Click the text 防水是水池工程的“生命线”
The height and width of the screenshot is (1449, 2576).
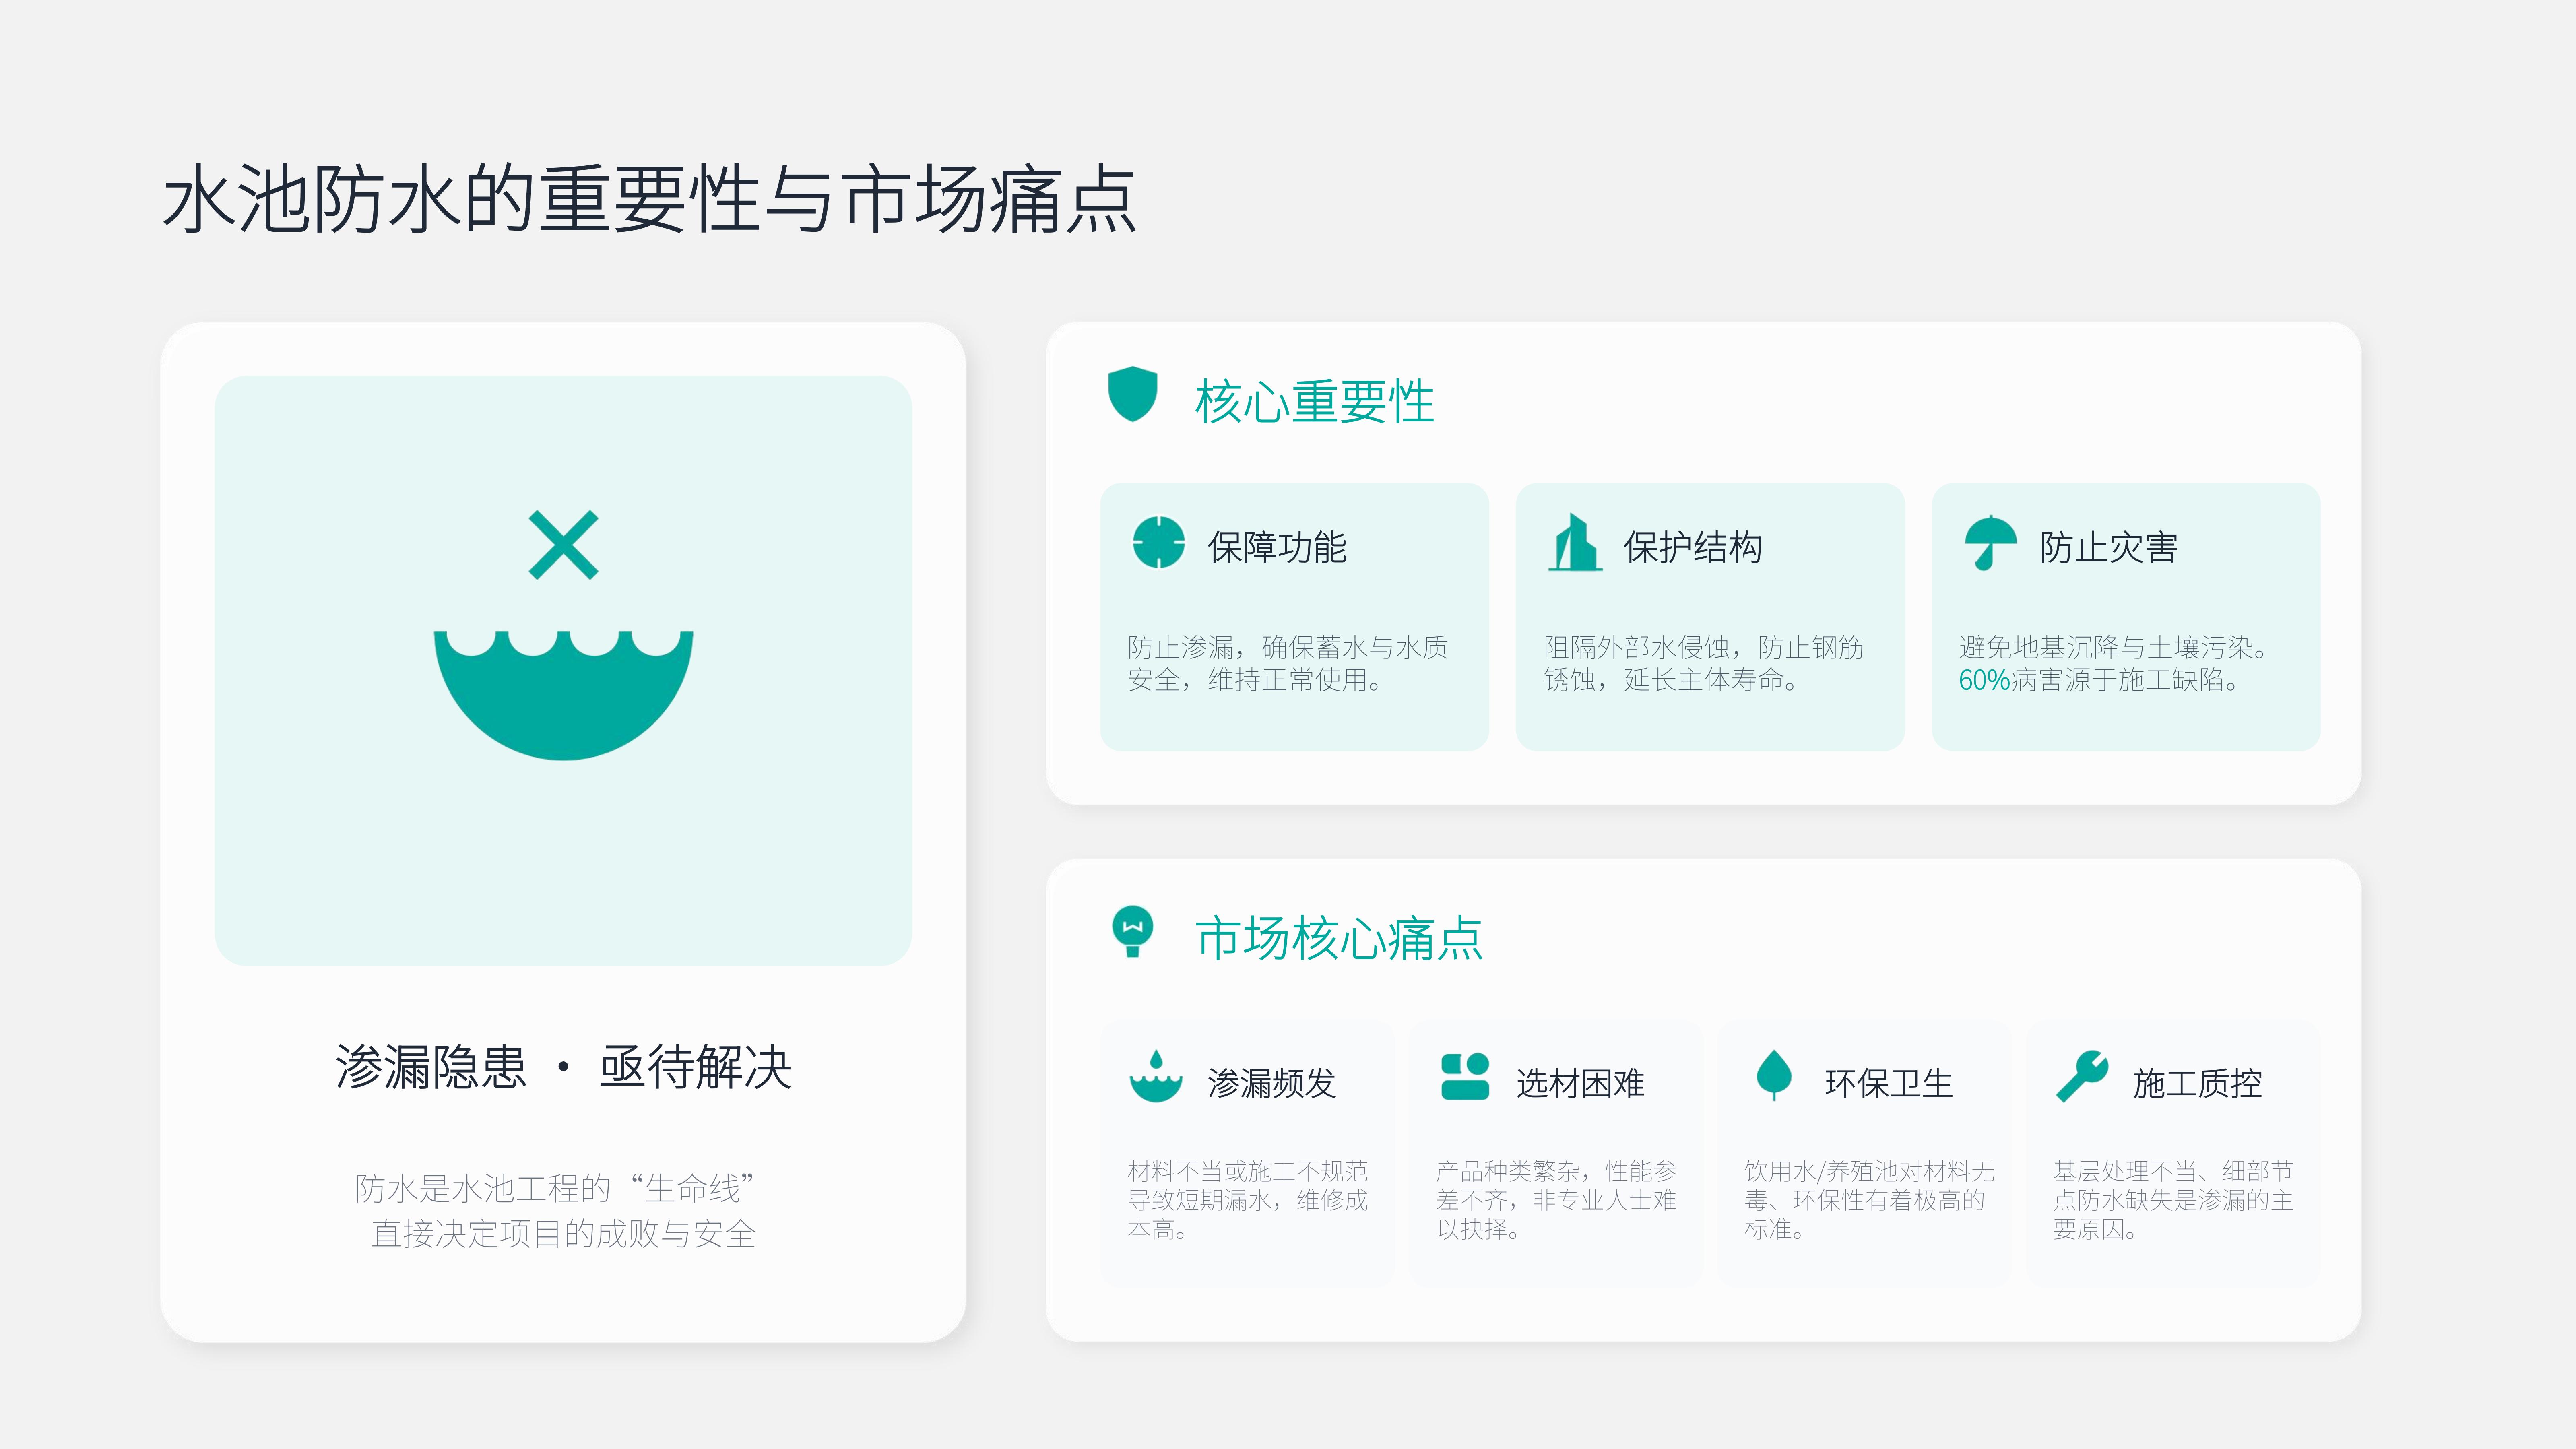(x=555, y=1188)
